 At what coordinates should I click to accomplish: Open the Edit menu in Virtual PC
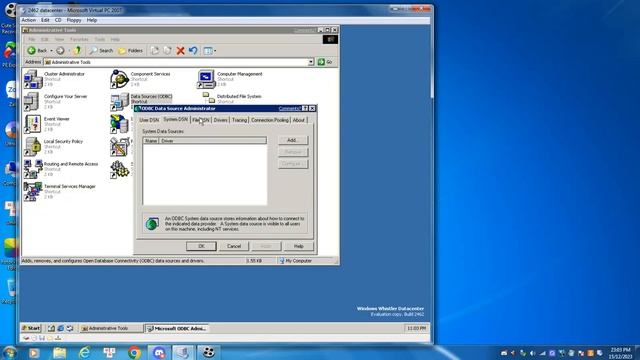45,20
